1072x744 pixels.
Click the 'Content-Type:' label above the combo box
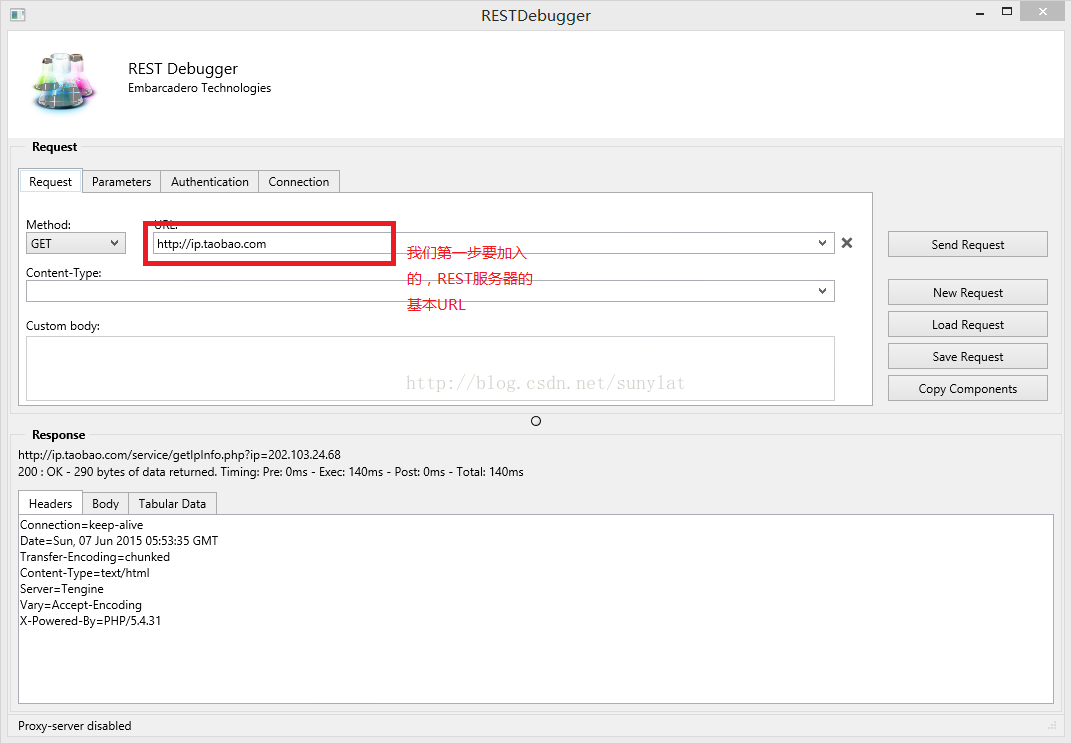(x=64, y=273)
